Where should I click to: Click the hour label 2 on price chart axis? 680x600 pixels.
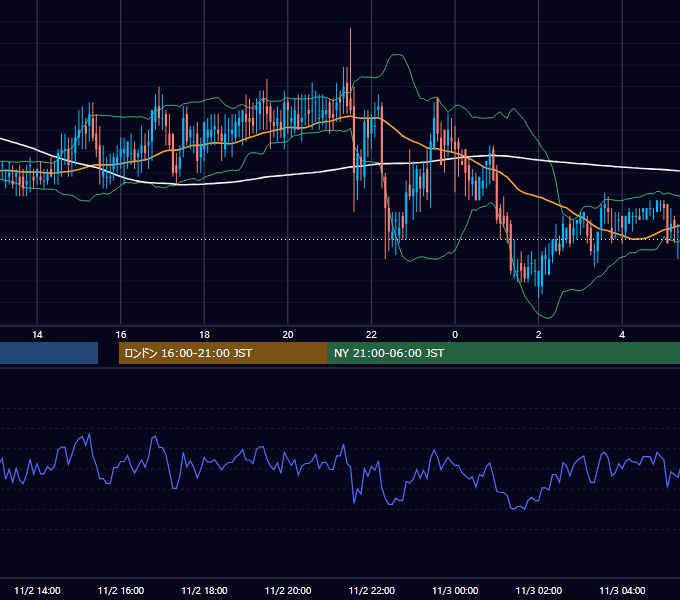(x=539, y=335)
